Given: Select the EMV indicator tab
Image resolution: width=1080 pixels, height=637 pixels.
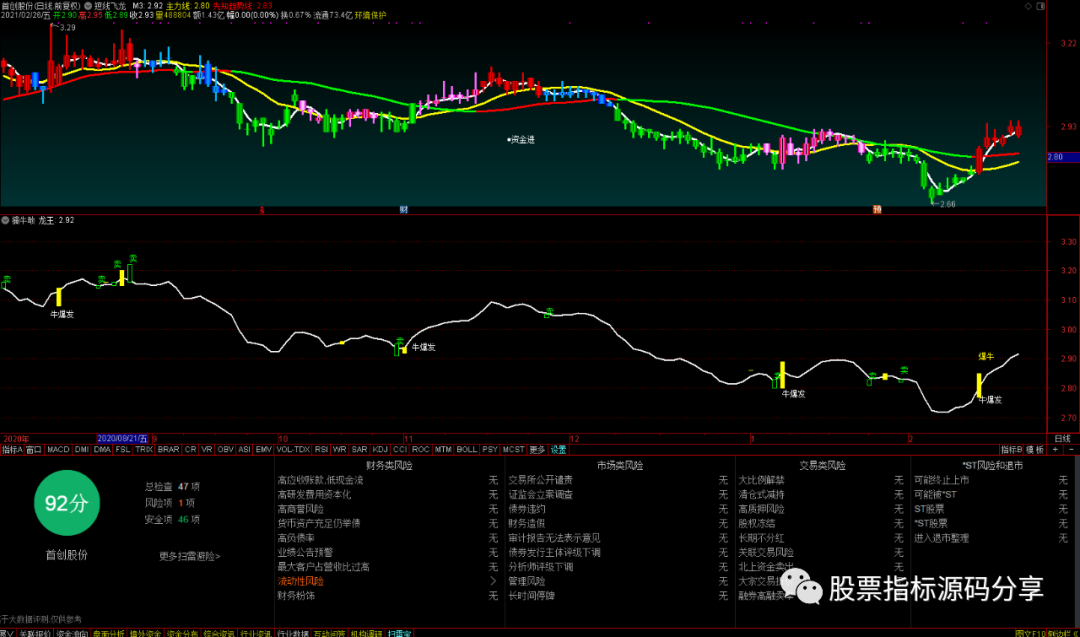Looking at the screenshot, I should coord(264,450).
